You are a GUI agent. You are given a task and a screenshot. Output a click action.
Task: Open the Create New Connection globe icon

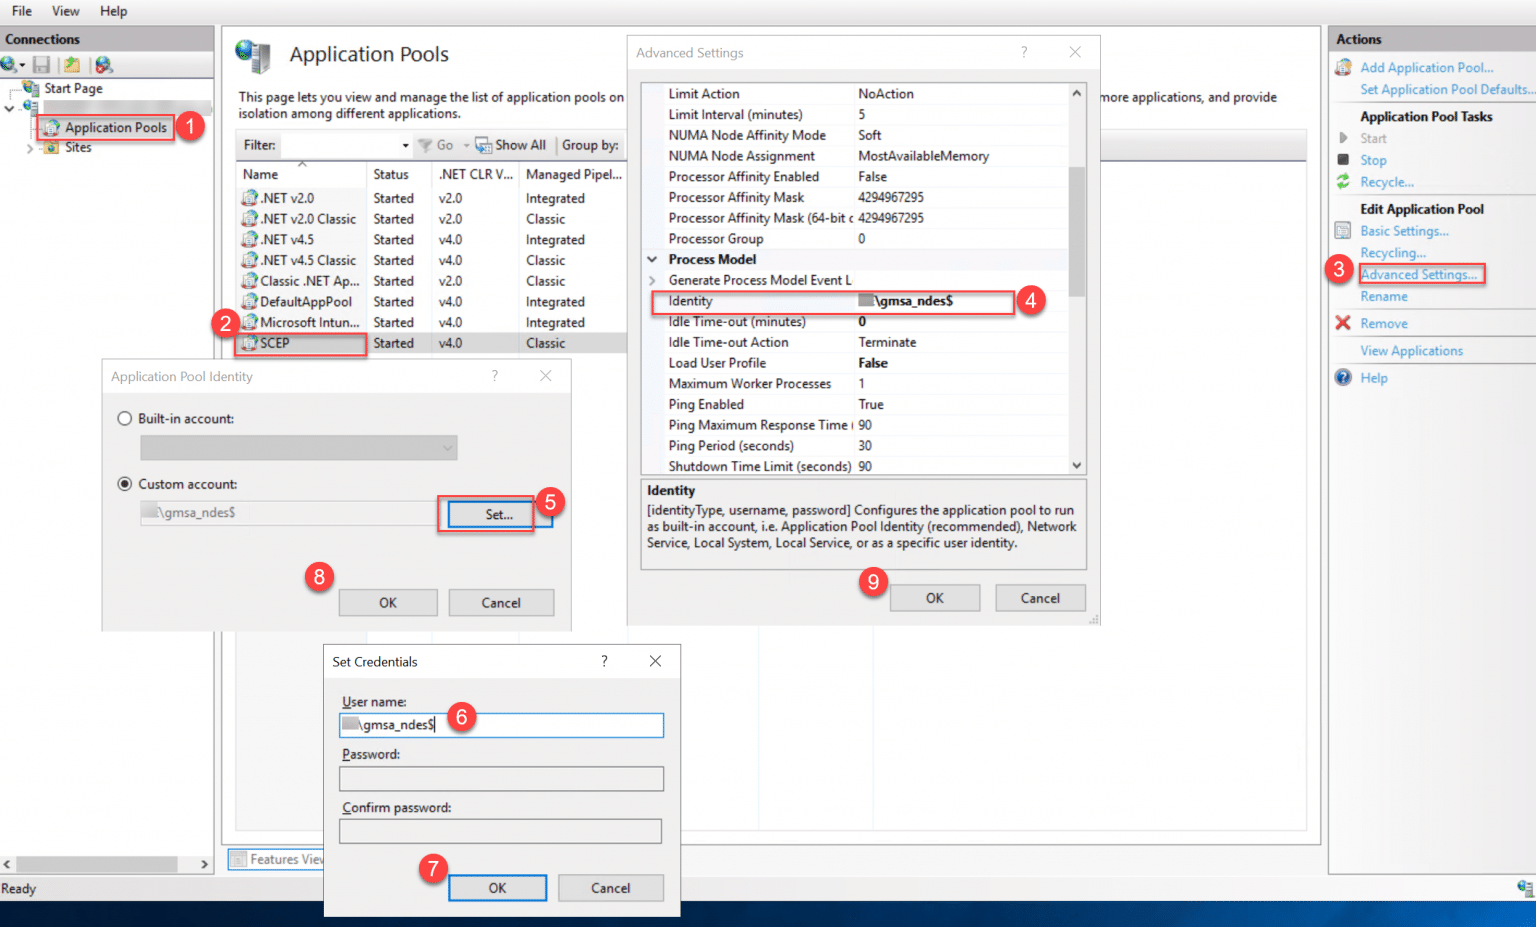[8, 64]
